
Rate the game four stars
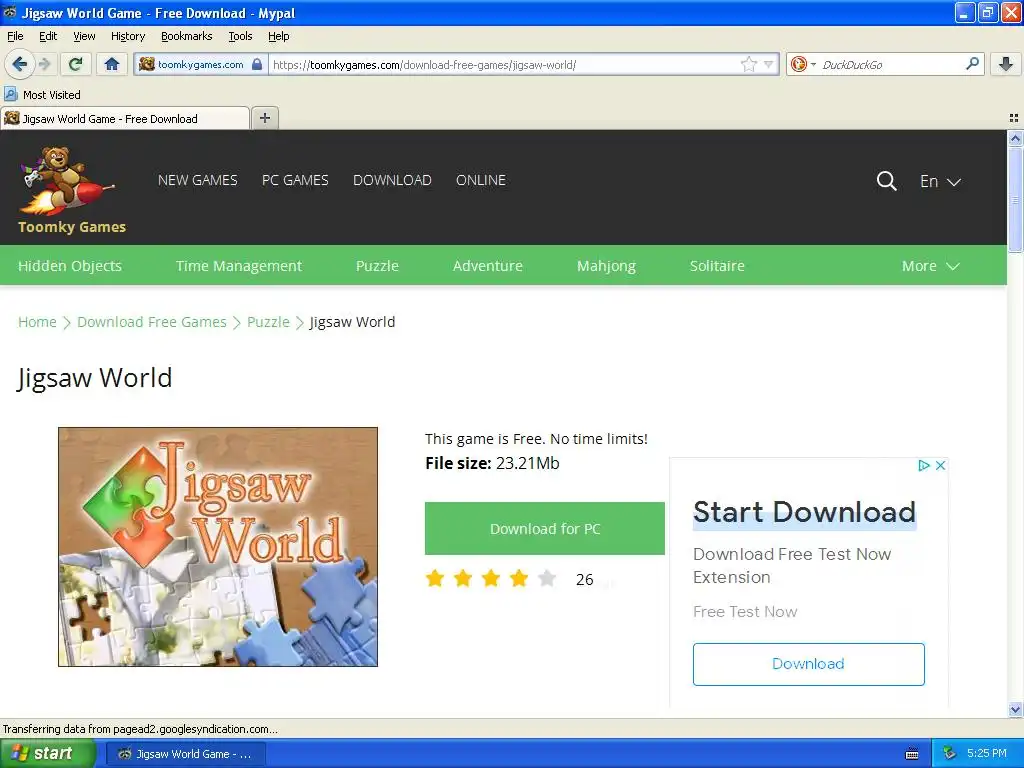click(x=519, y=578)
